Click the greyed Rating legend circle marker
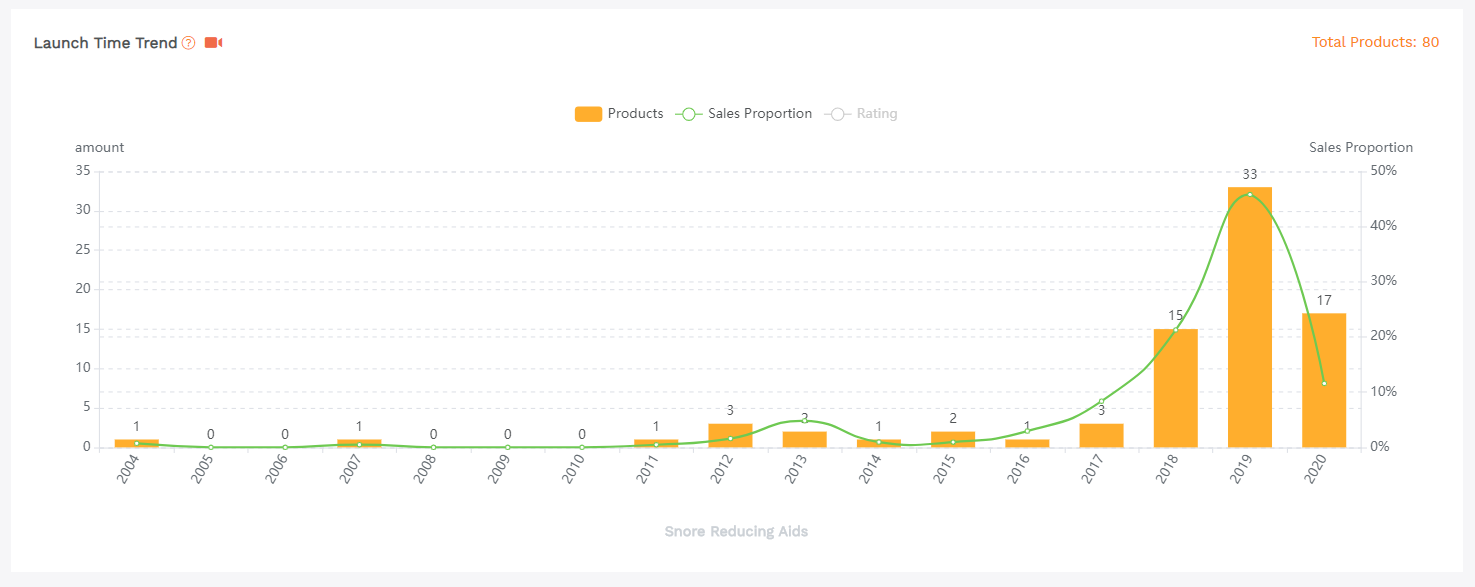The image size is (1475, 587). 837,114
